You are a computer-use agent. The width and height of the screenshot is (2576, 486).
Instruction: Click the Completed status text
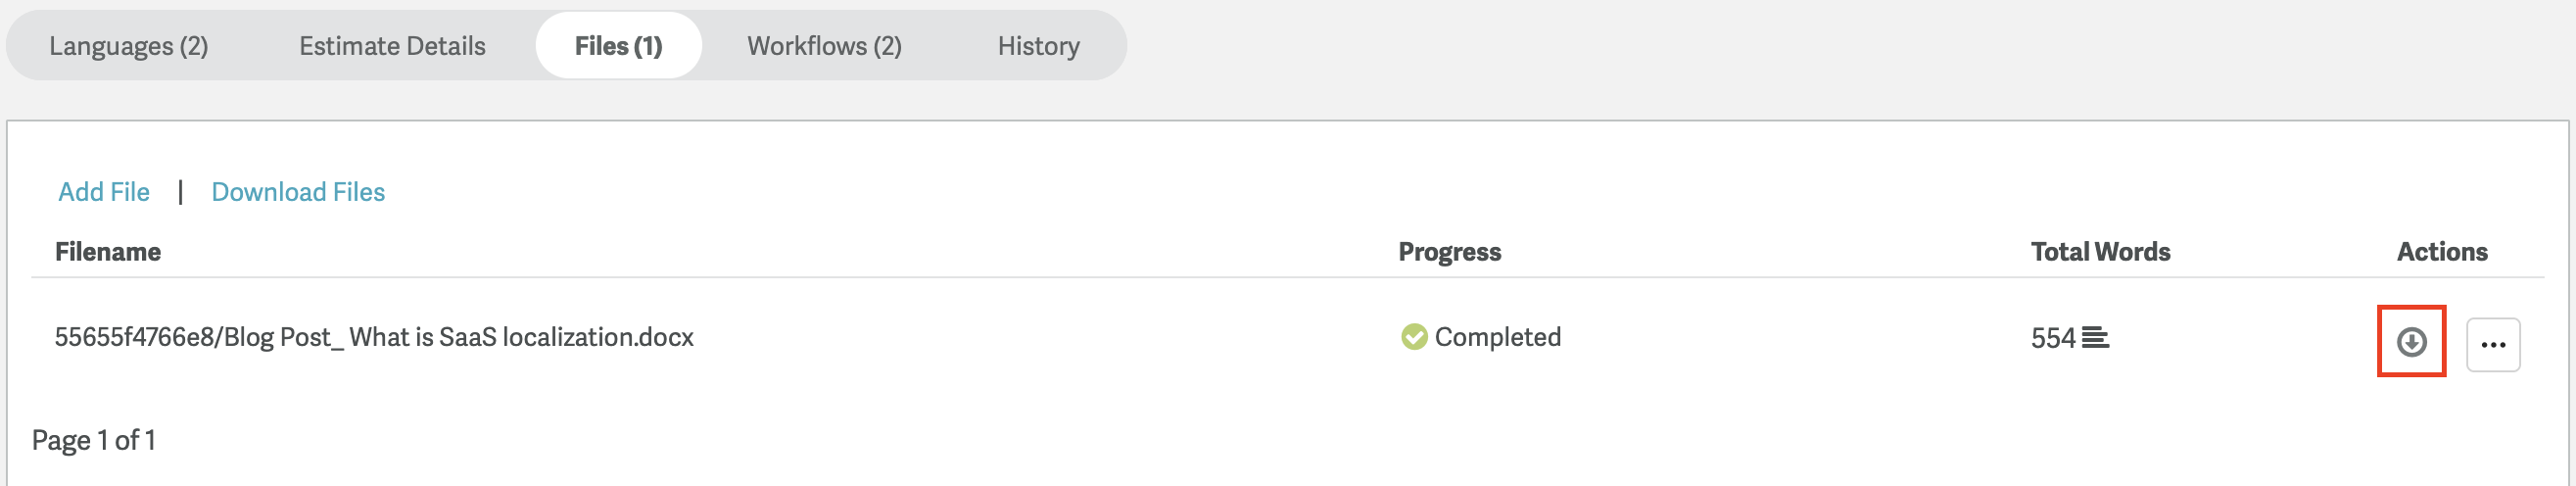(1497, 337)
